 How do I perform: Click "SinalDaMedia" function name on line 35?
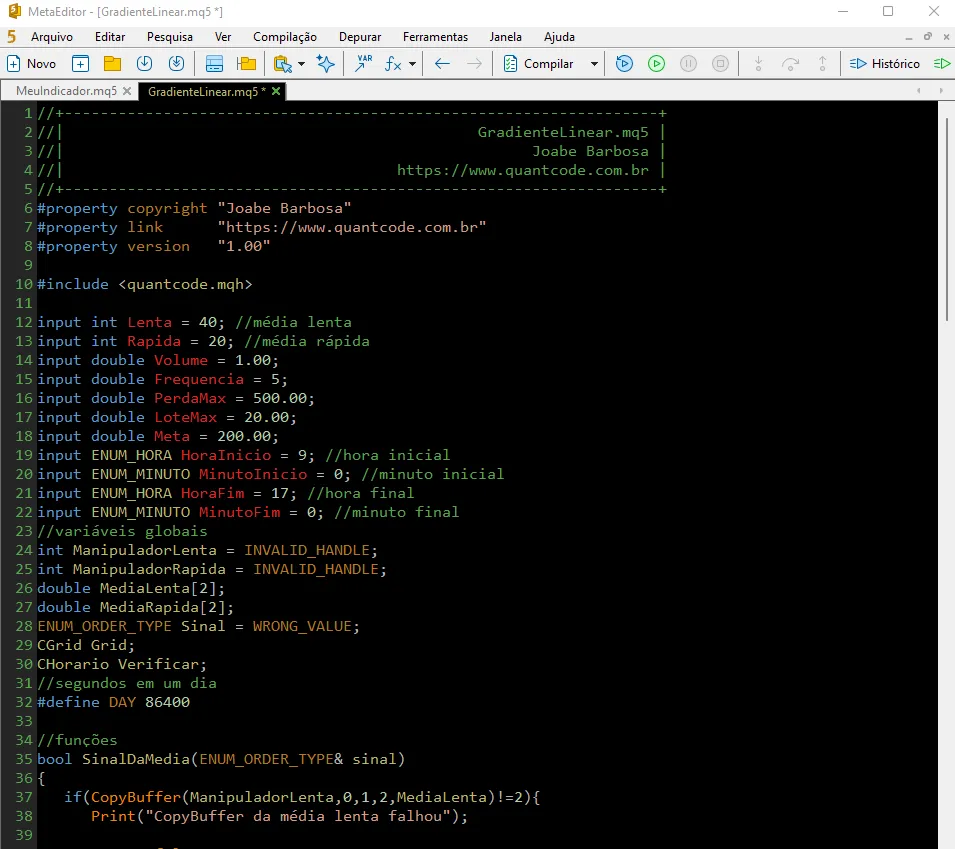click(136, 759)
